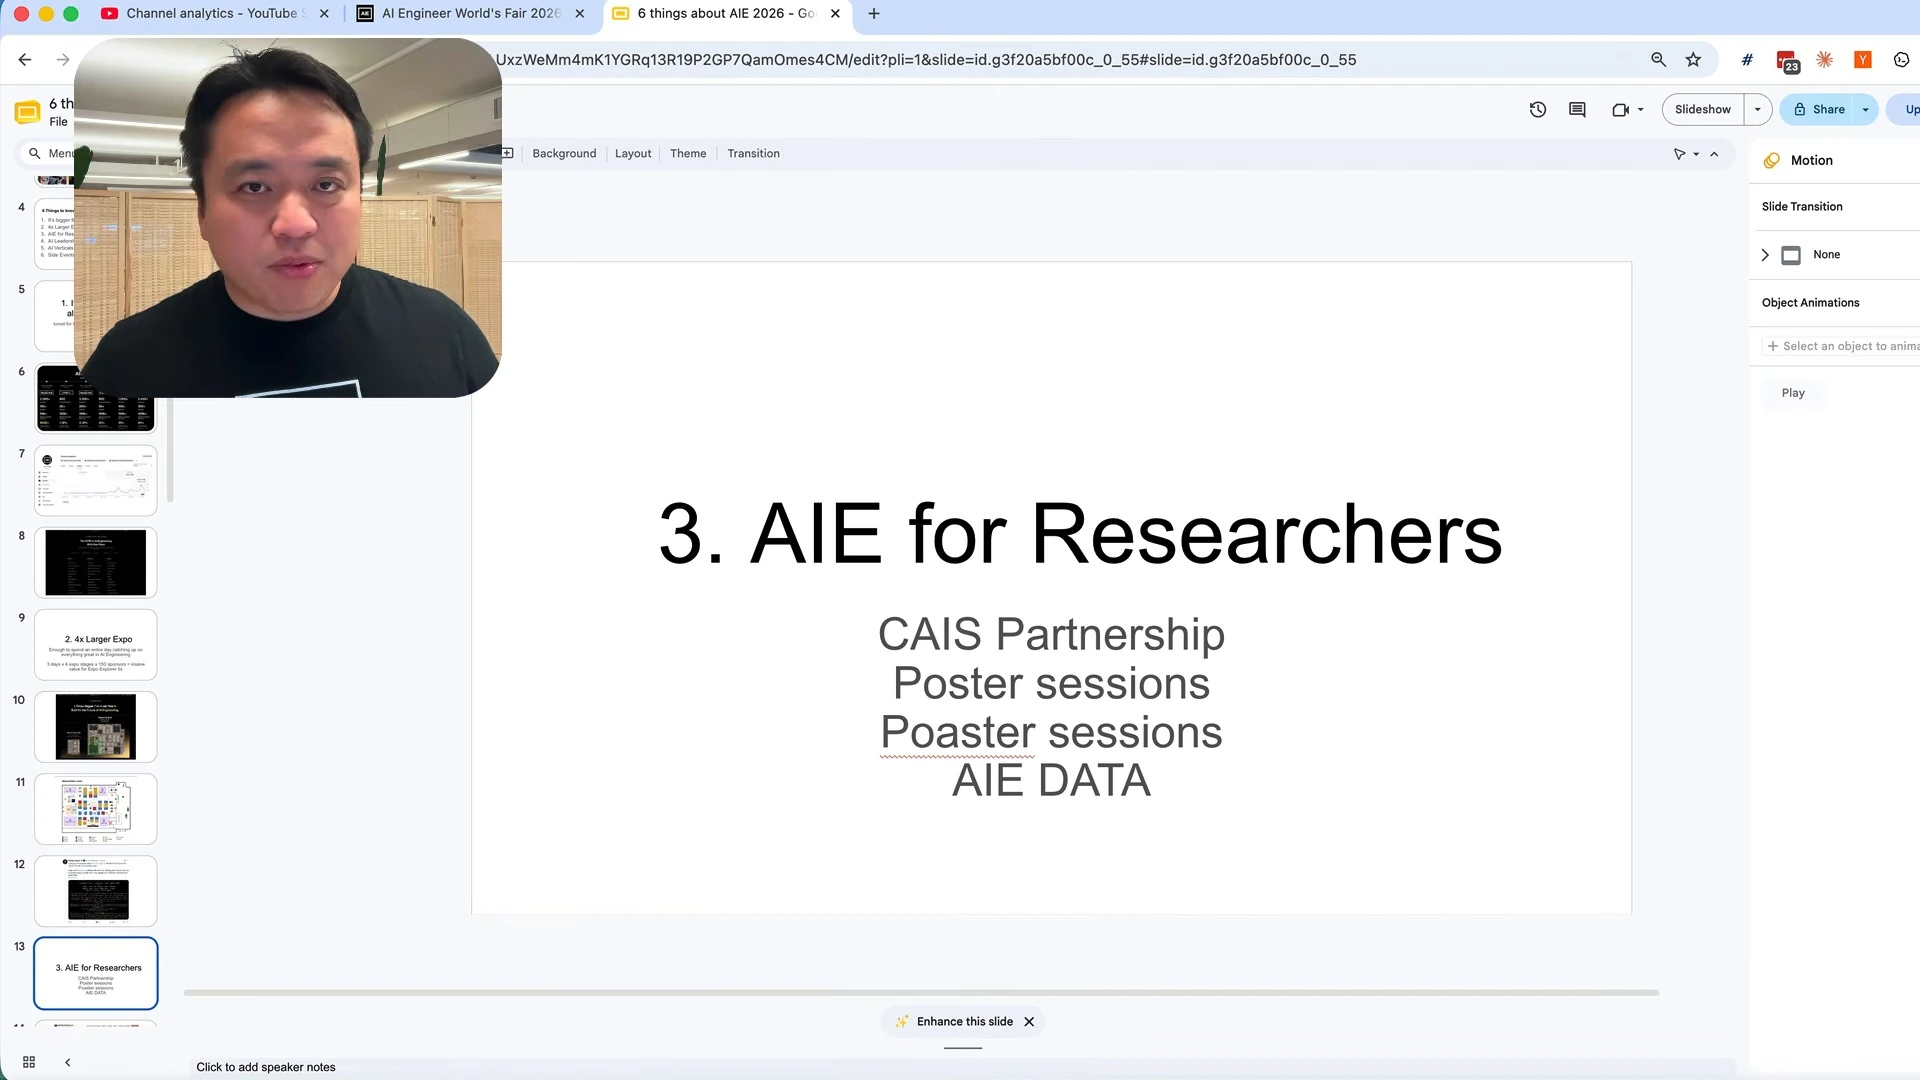Viewport: 1920px width, 1080px height.
Task: Open Background options
Action: (x=564, y=154)
